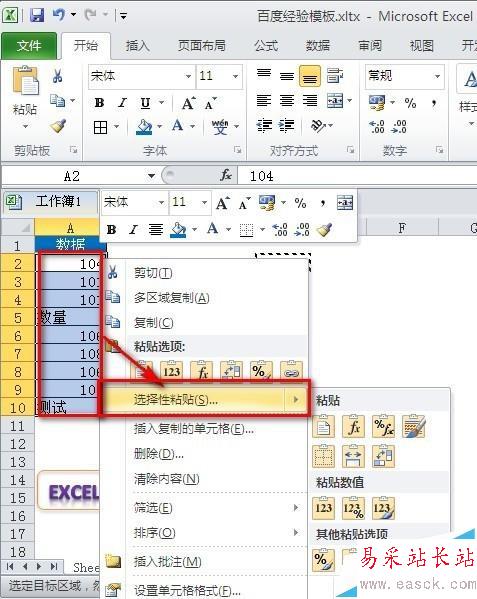This screenshot has height=599, width=477.
Task: Click the Merge and Center icon in ribbon
Action: (335, 101)
